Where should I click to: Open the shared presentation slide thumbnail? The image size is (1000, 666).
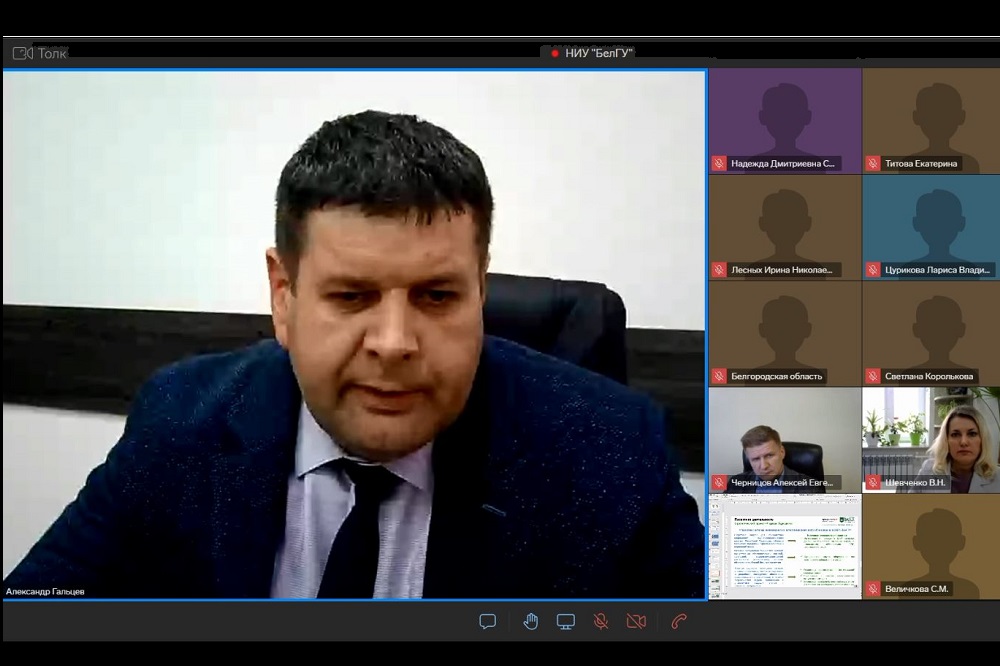[785, 546]
